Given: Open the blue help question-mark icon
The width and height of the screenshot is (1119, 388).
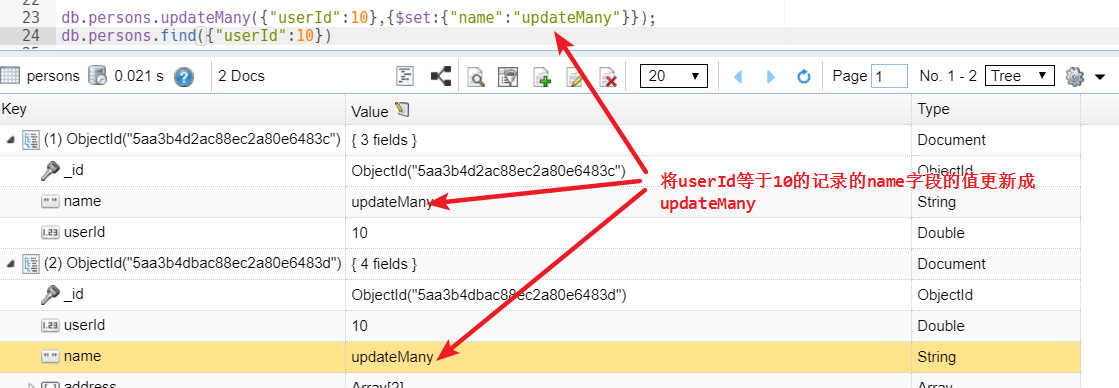Looking at the screenshot, I should pos(184,76).
